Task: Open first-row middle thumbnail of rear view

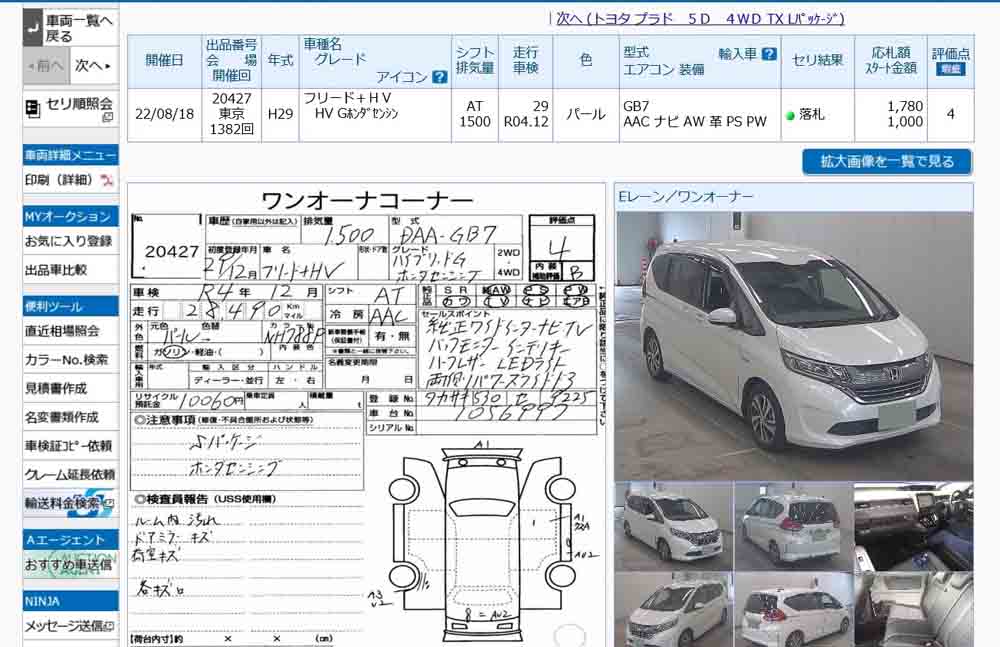Action: click(793, 527)
